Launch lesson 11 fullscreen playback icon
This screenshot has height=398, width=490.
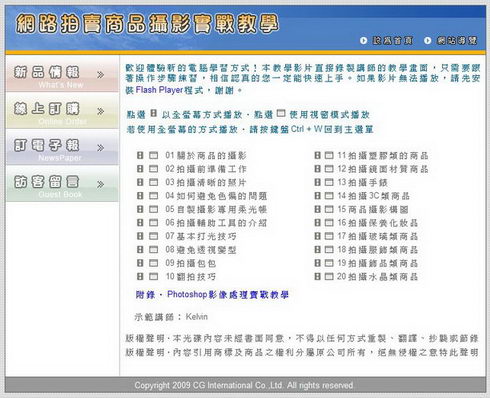click(318, 155)
